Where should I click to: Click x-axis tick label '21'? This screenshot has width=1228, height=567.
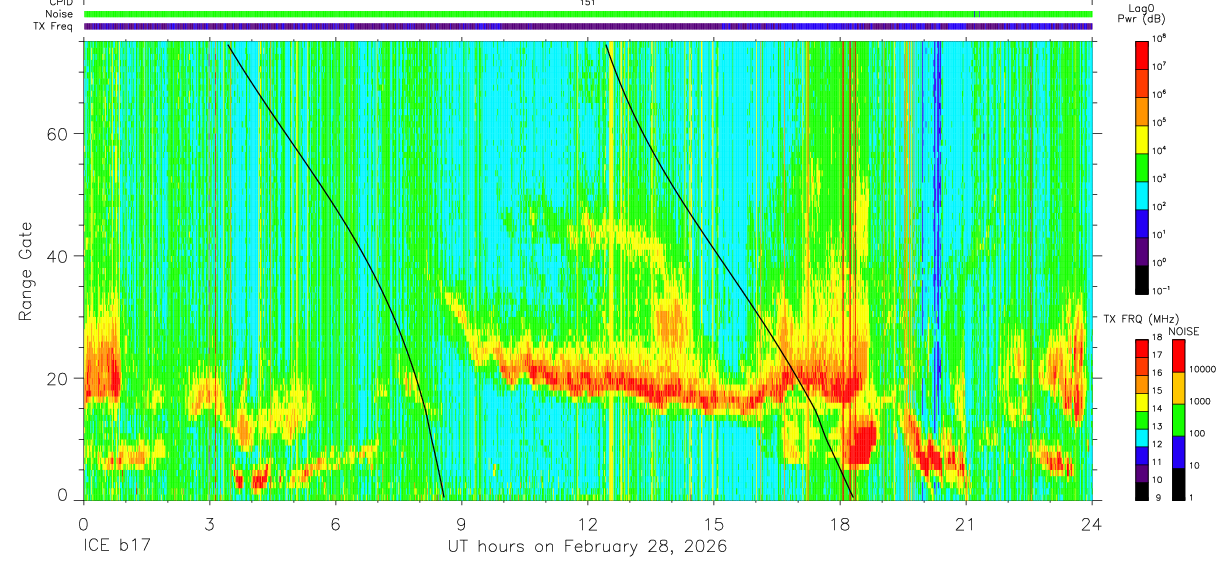966,523
